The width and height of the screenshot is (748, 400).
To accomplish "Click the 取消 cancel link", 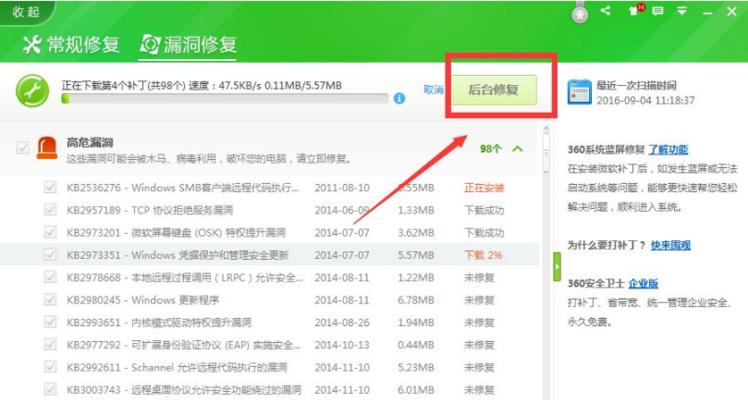I will pyautogui.click(x=433, y=90).
